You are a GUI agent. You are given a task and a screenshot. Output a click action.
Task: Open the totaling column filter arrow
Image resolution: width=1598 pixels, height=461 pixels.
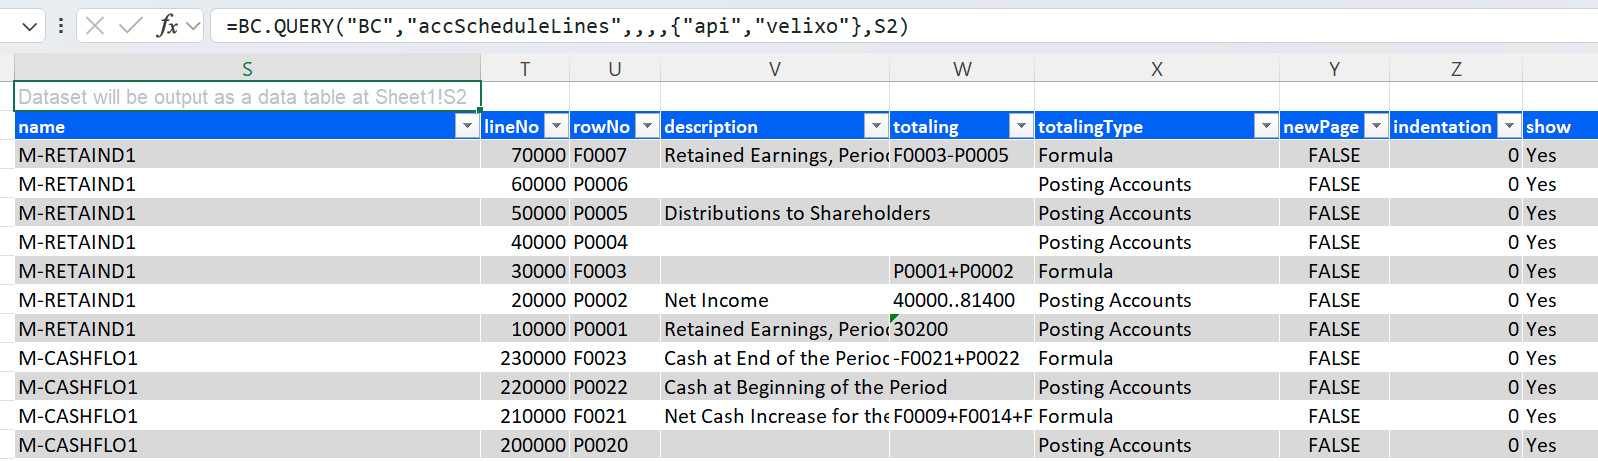[1021, 126]
